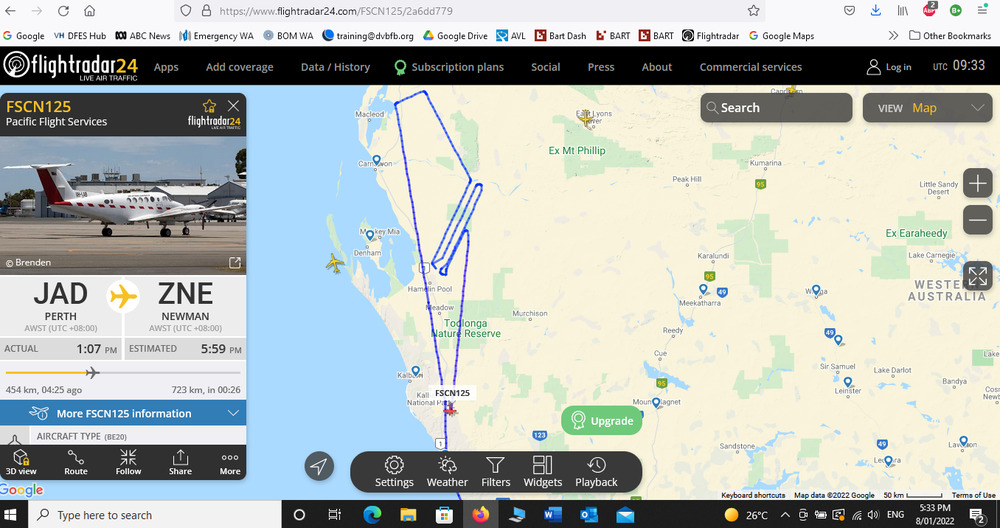Click the green Upgrade button

[601, 421]
